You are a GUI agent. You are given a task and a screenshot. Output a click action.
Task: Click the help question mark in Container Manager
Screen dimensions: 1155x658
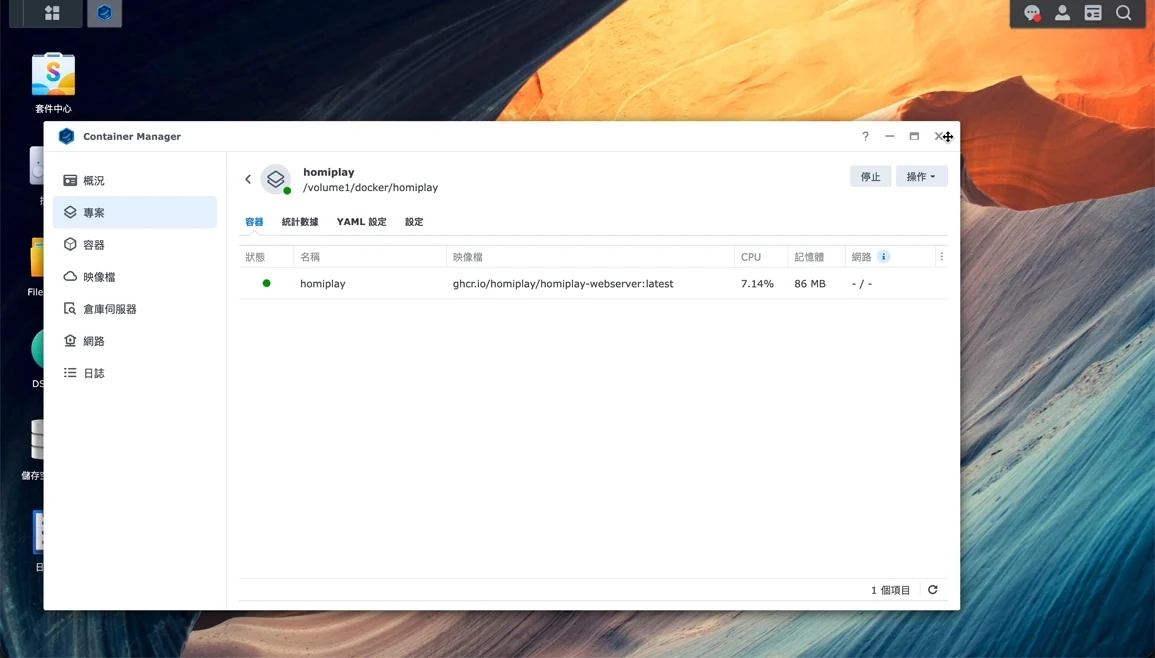click(866, 136)
